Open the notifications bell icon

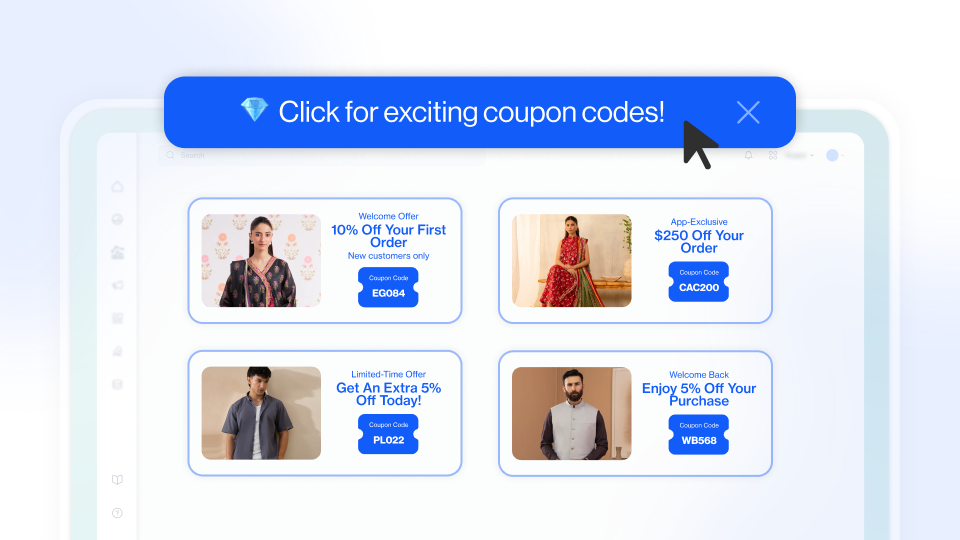pyautogui.click(x=748, y=156)
